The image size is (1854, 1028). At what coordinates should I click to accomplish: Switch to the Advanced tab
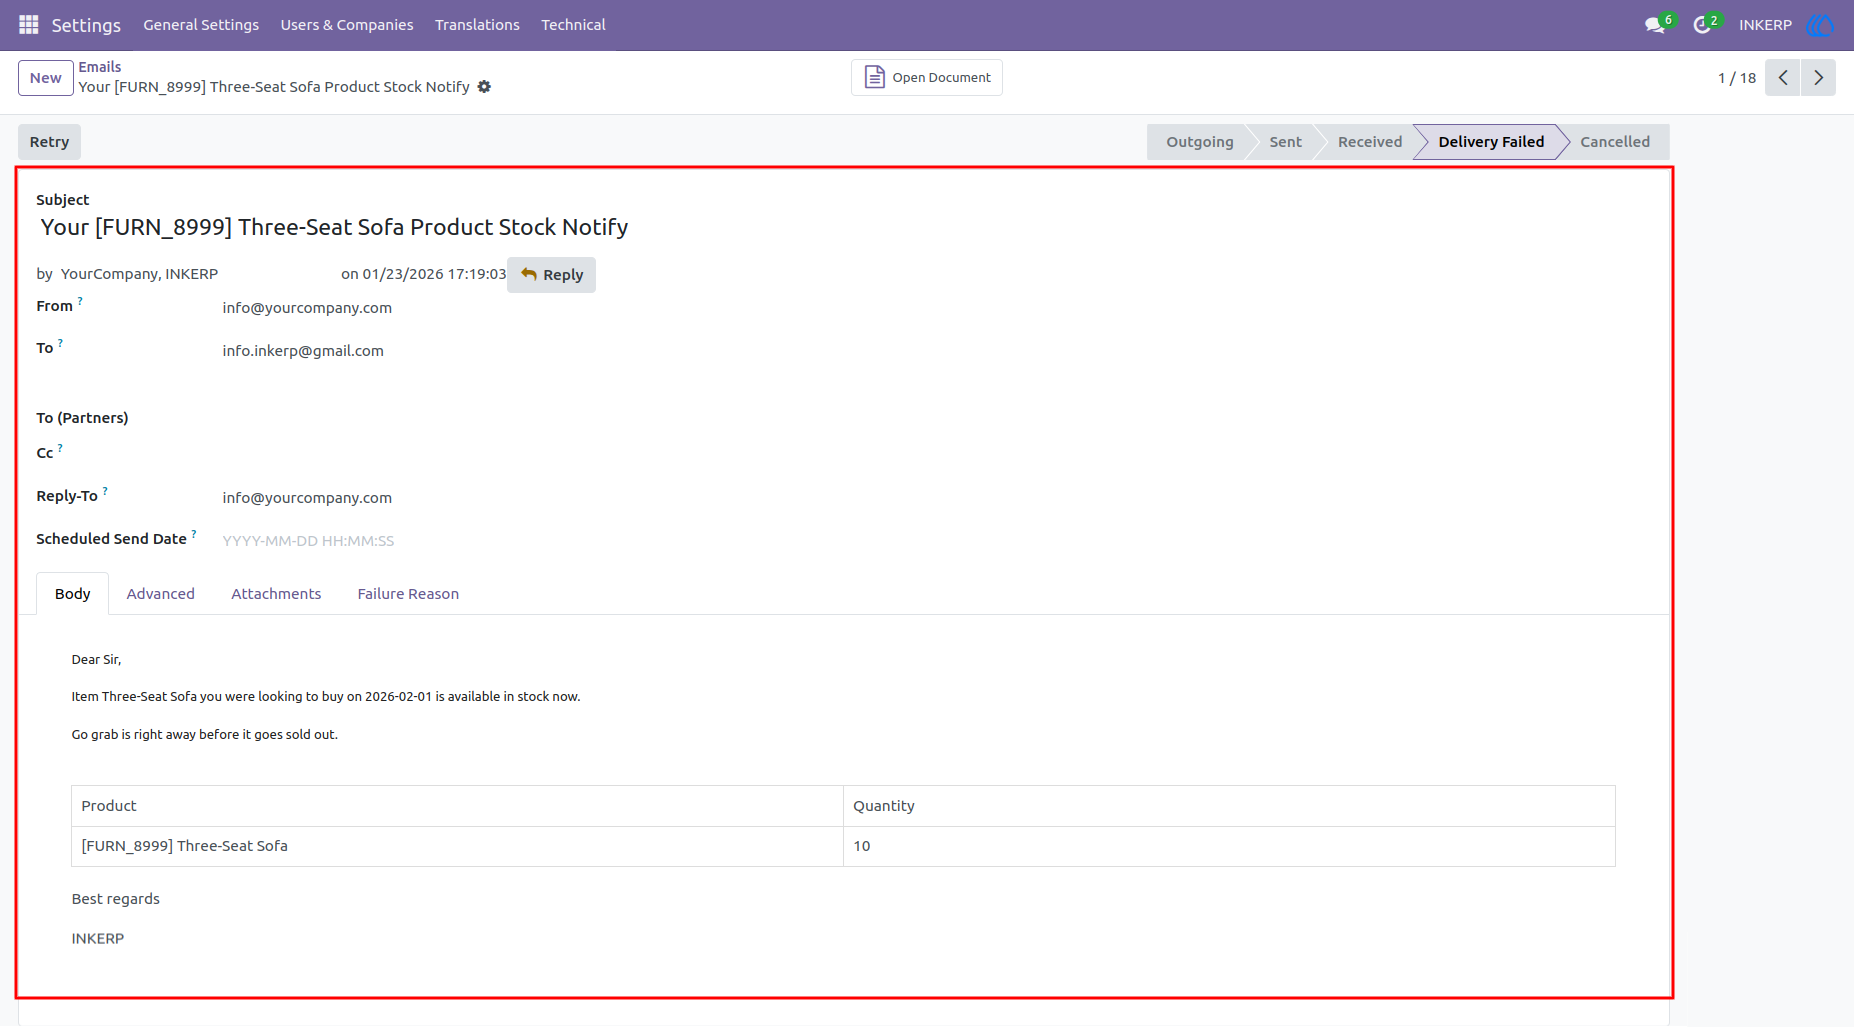click(161, 594)
